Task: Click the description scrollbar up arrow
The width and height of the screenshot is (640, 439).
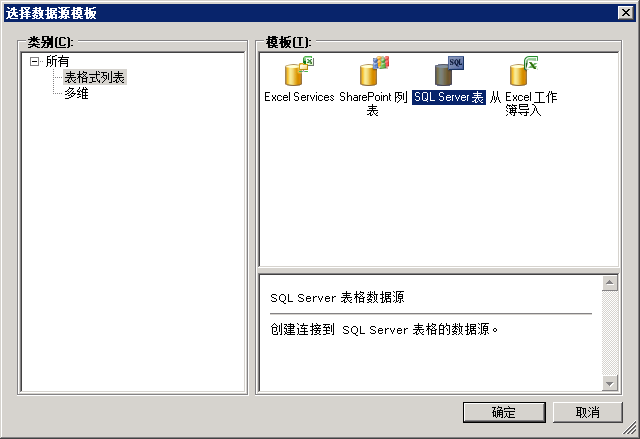Action: (609, 283)
